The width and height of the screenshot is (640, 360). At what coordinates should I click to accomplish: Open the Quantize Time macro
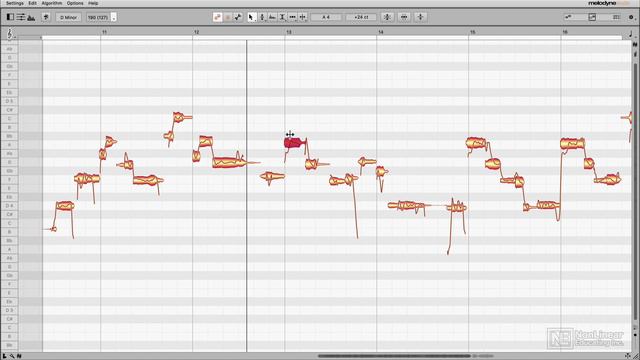(404, 17)
